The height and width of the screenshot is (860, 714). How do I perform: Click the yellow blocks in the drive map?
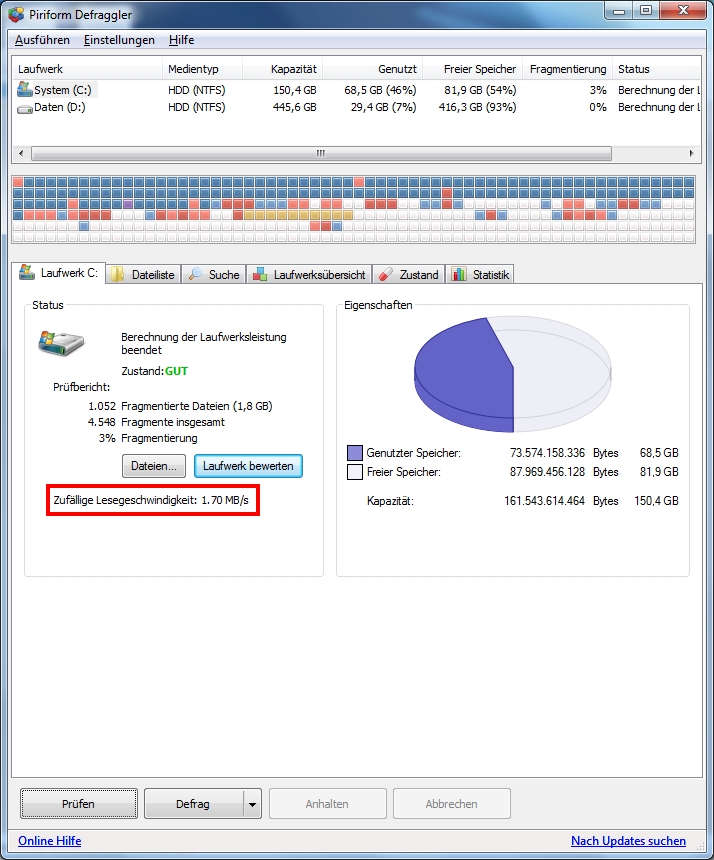[x=298, y=215]
